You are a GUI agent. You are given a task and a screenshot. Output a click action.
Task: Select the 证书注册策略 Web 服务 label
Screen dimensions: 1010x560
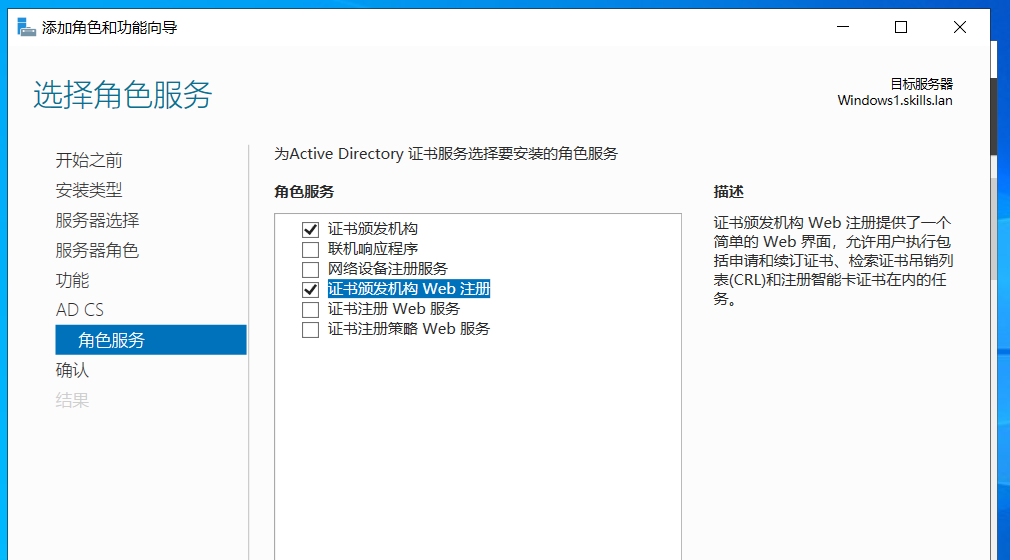coord(409,329)
